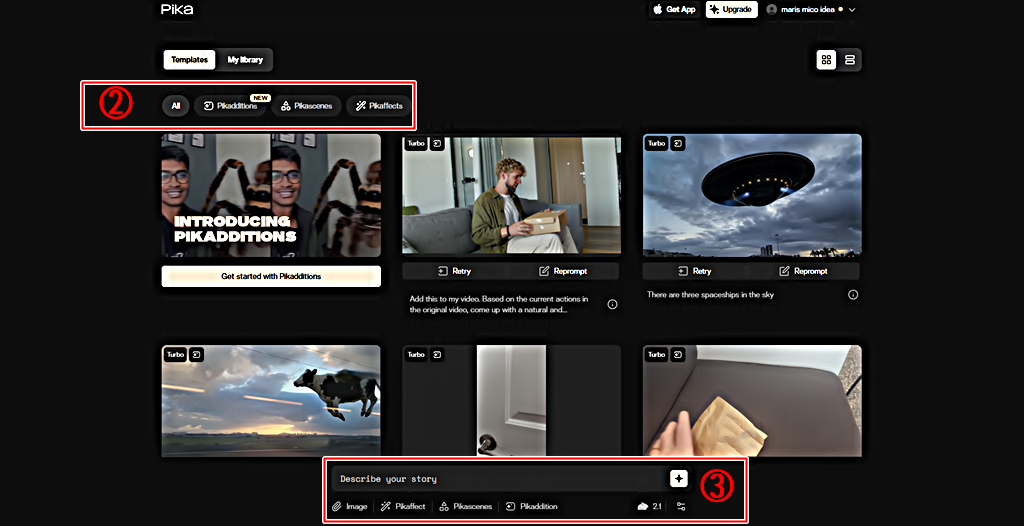
Task: Click the text There are three spaceships in the sky
Action: pyautogui.click(x=711, y=295)
